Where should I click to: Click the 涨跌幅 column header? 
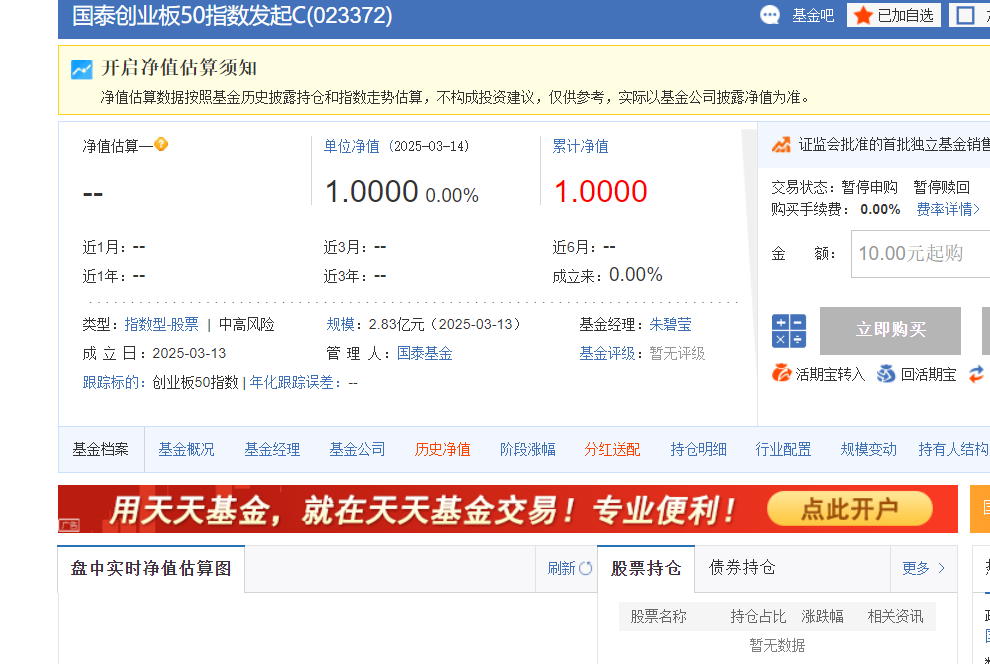[x=822, y=616]
